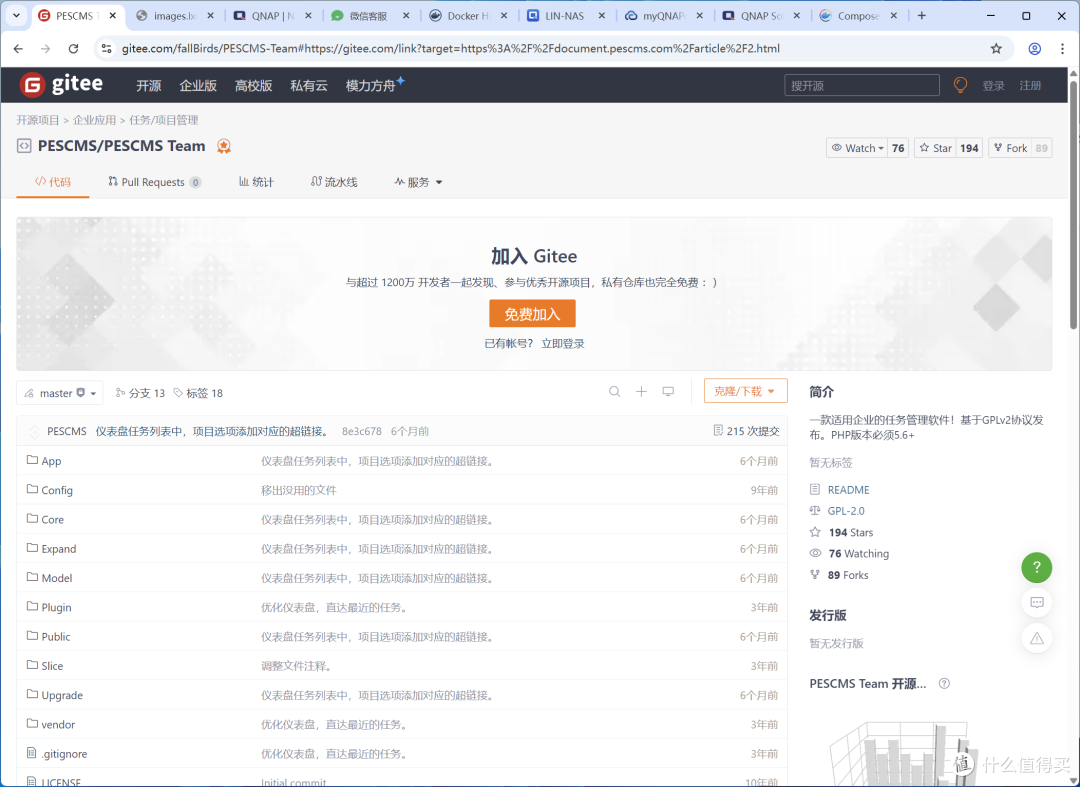Click the GPL-2.0 license link
The width and height of the screenshot is (1080, 787).
click(x=846, y=511)
